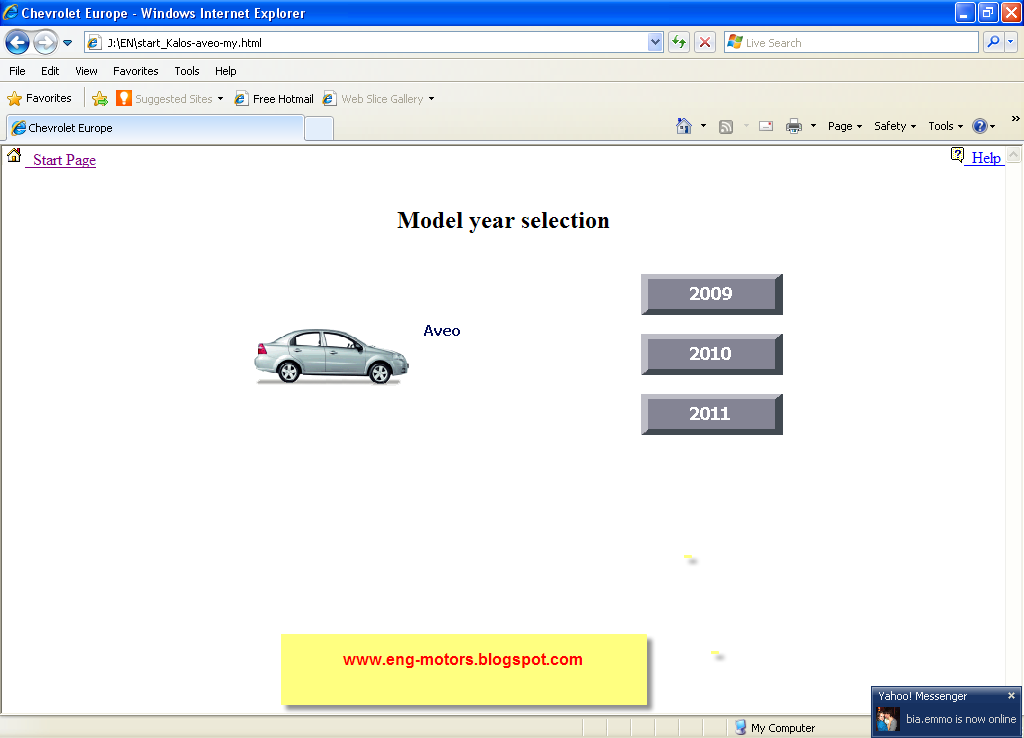Select the 2011 model year button

pos(711,414)
